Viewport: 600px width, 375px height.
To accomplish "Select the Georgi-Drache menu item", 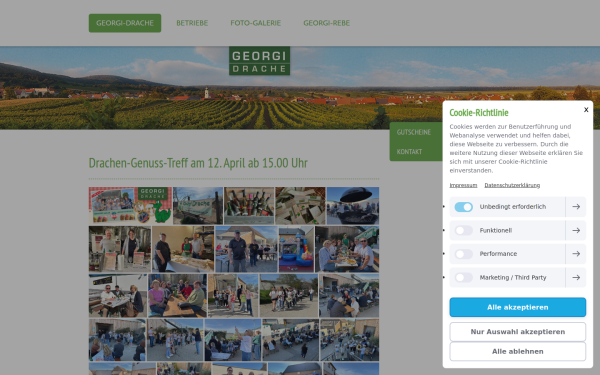I will (125, 23).
